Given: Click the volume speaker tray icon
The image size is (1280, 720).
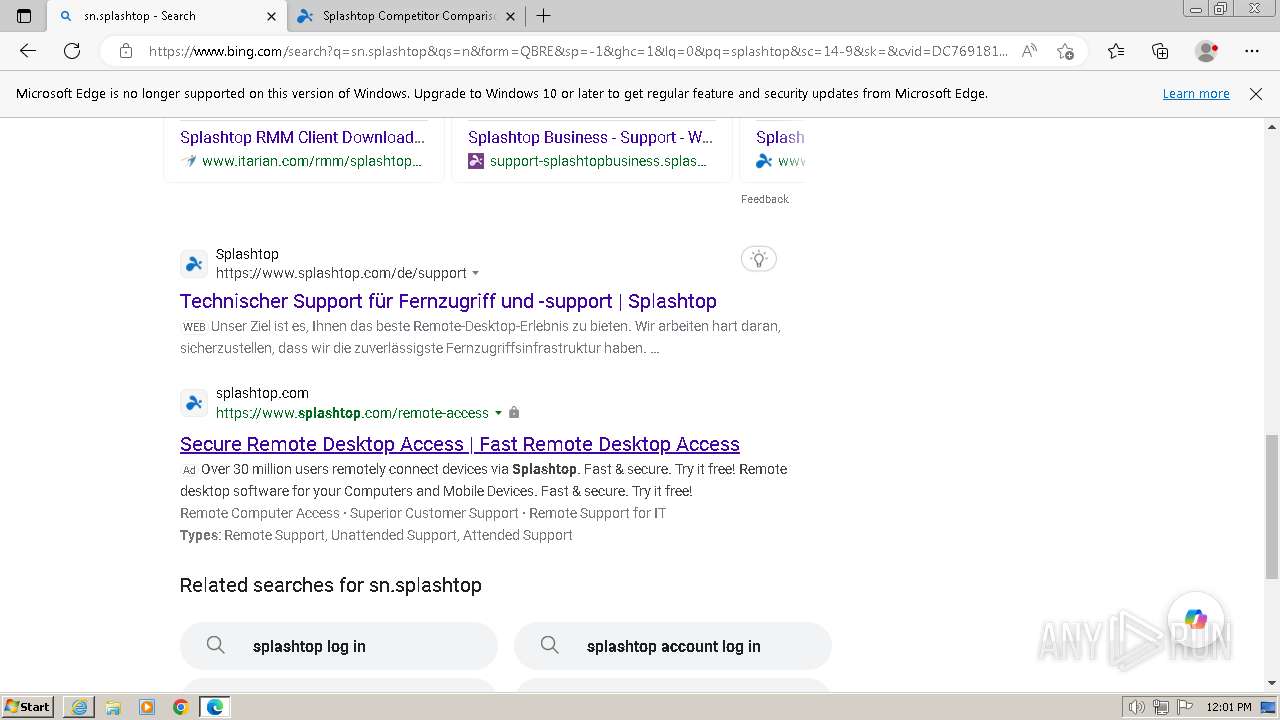Looking at the screenshot, I should pos(1136,707).
